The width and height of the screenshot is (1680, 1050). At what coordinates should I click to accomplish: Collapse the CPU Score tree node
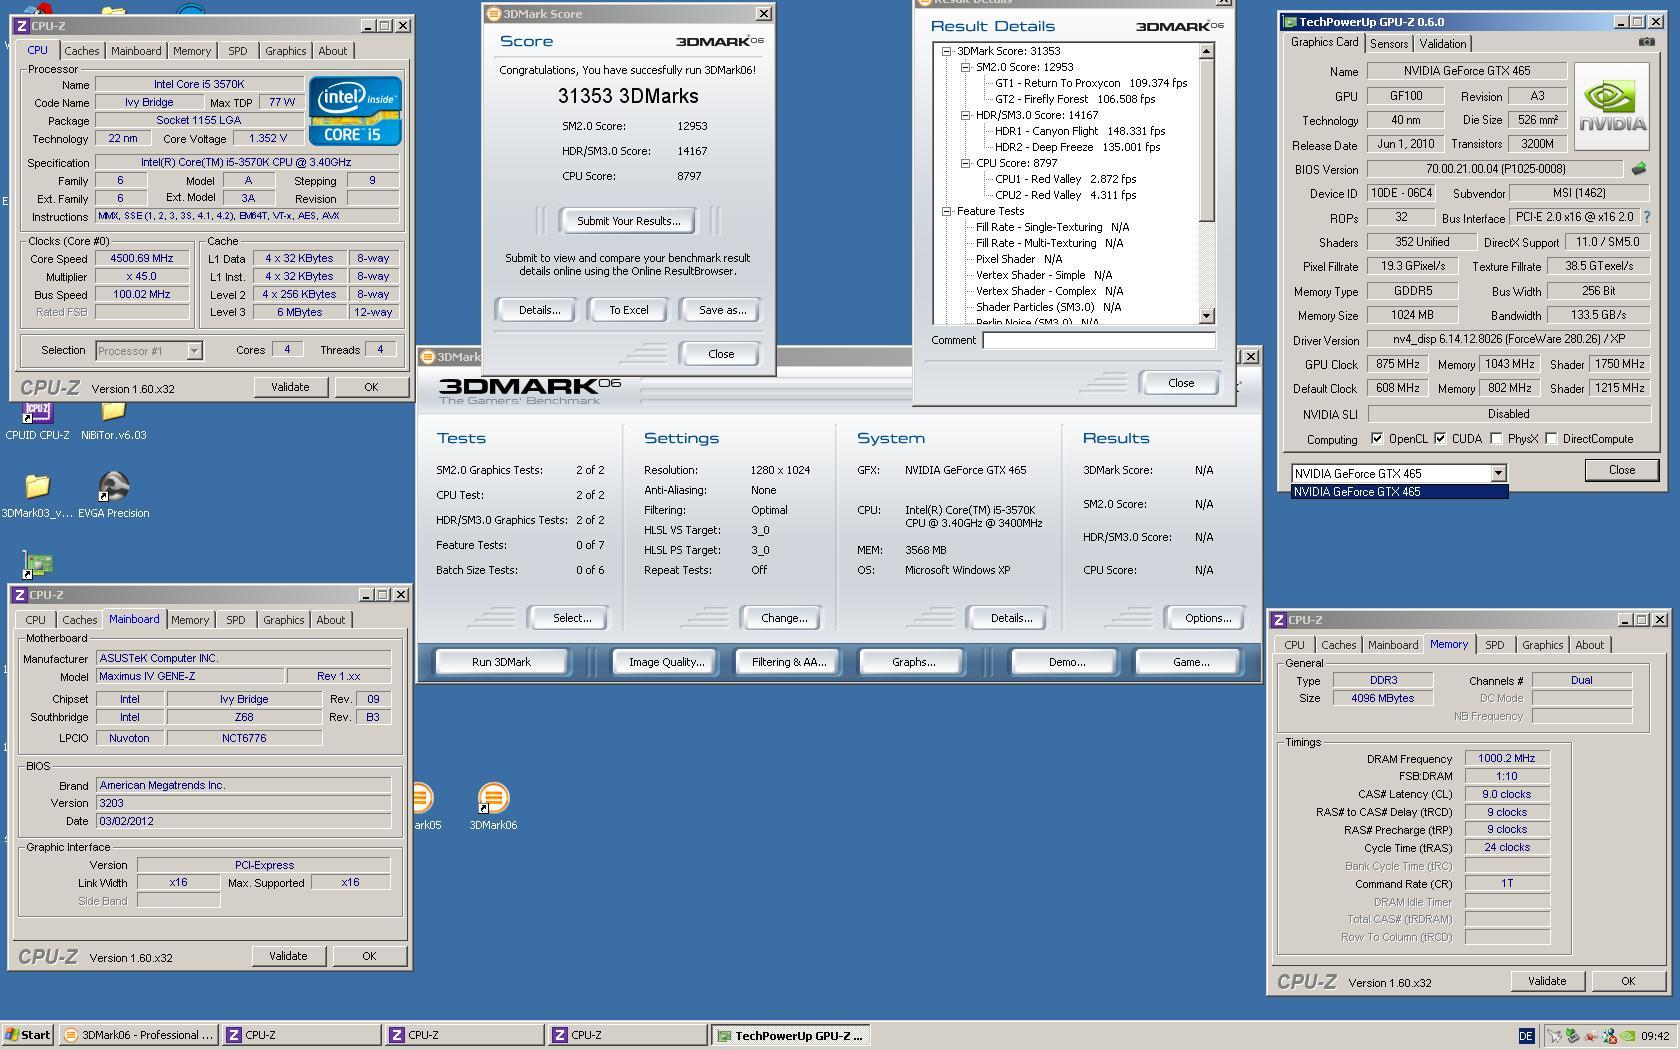pyautogui.click(x=965, y=163)
